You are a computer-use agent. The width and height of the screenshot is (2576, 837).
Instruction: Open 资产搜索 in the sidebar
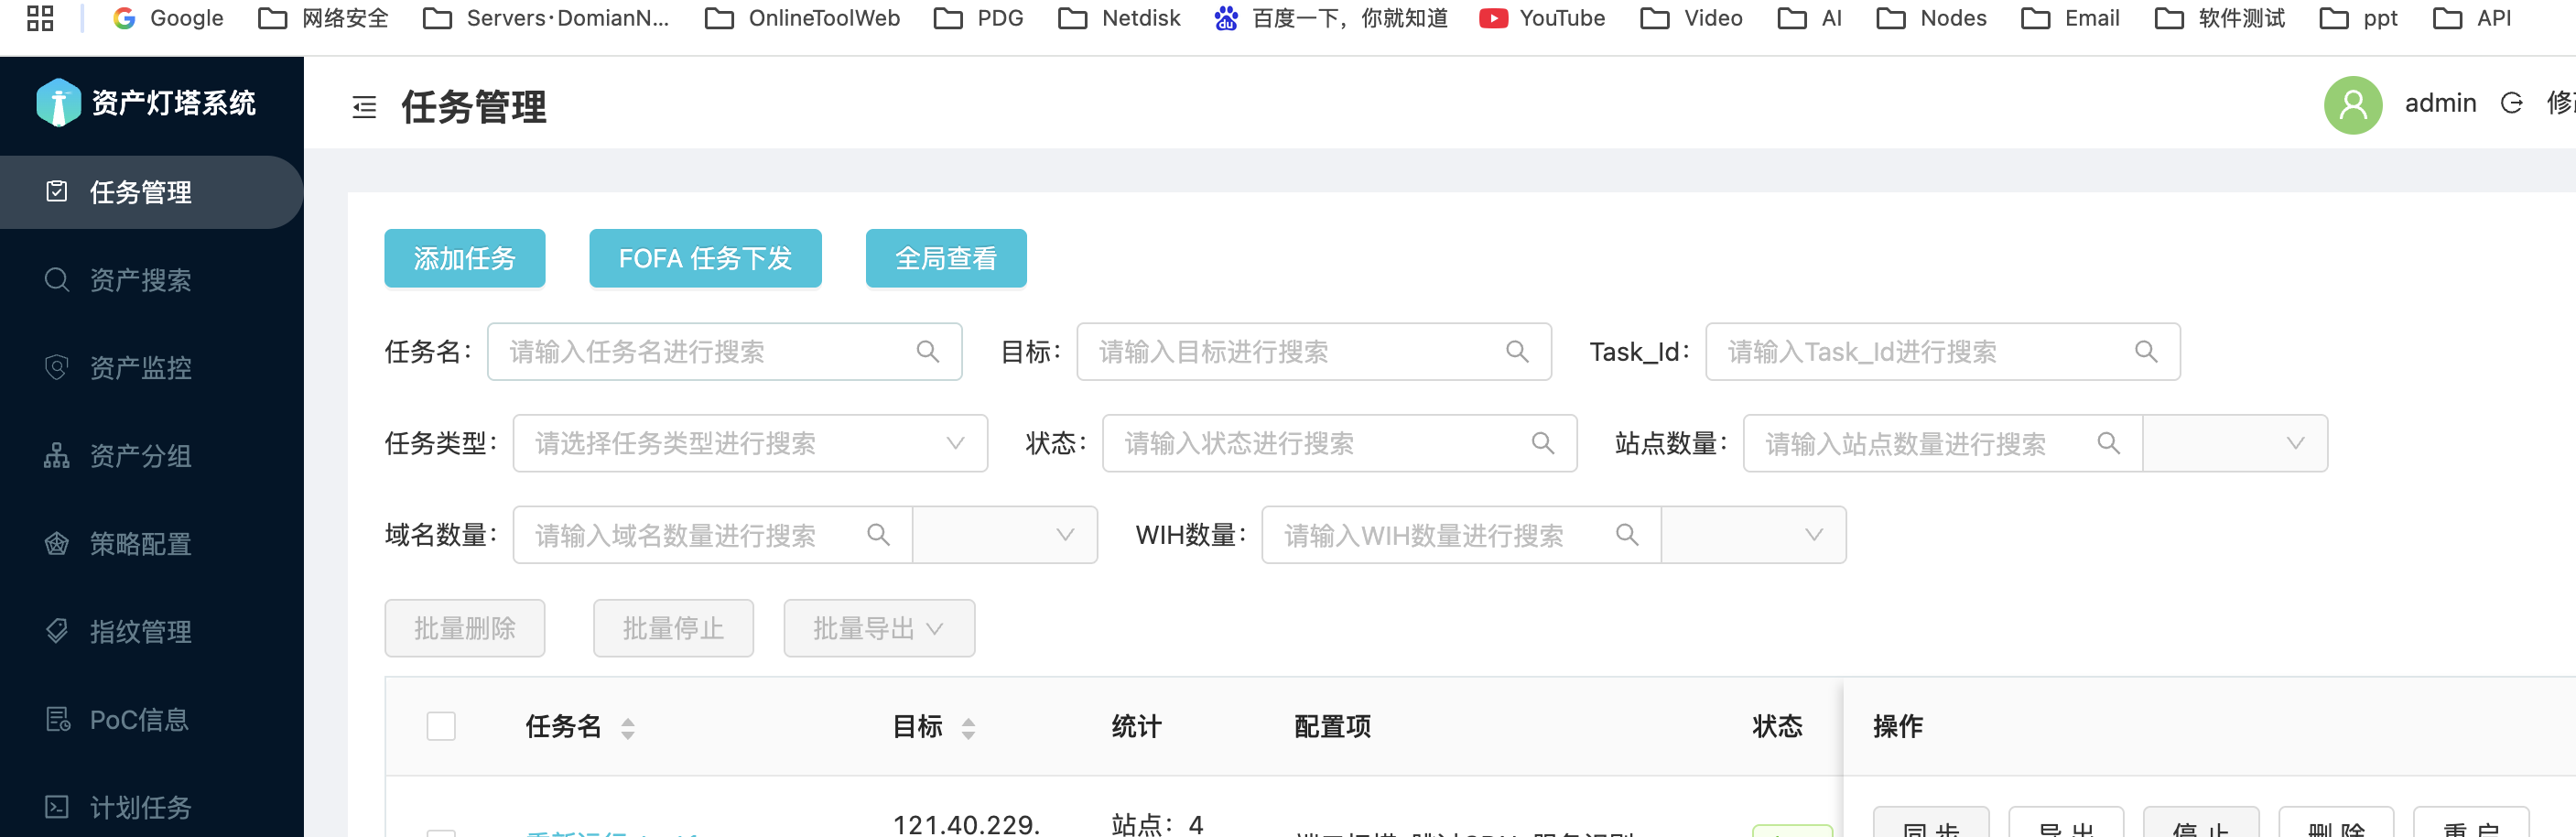(140, 280)
